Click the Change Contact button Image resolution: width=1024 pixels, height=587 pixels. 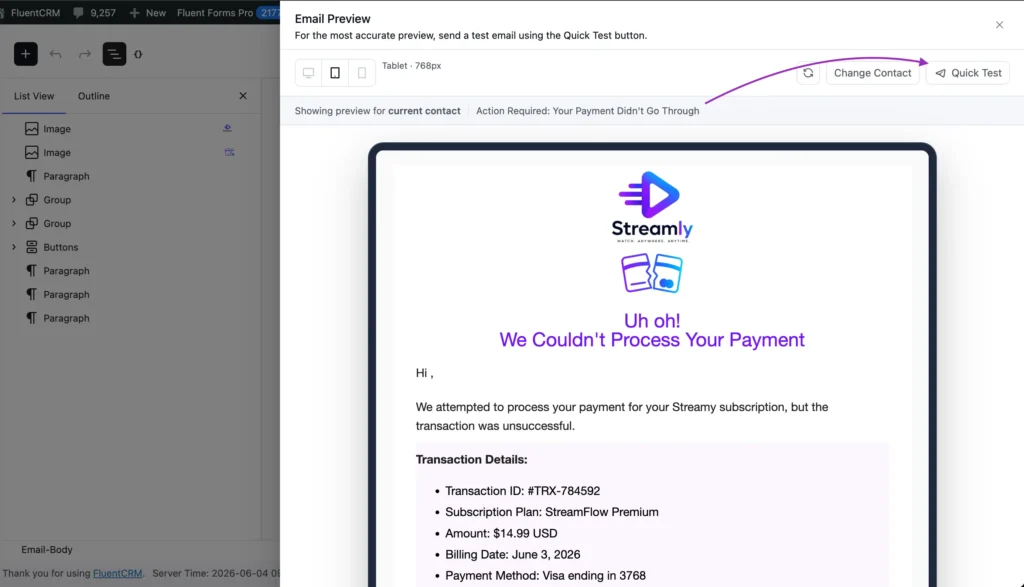(872, 73)
